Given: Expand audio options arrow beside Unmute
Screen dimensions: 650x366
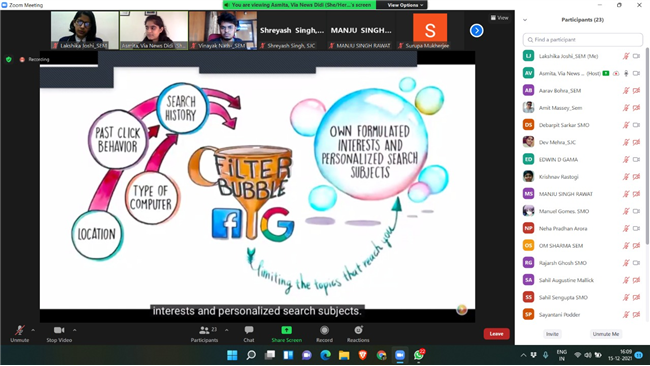Looking at the screenshot, I should [x=33, y=330].
